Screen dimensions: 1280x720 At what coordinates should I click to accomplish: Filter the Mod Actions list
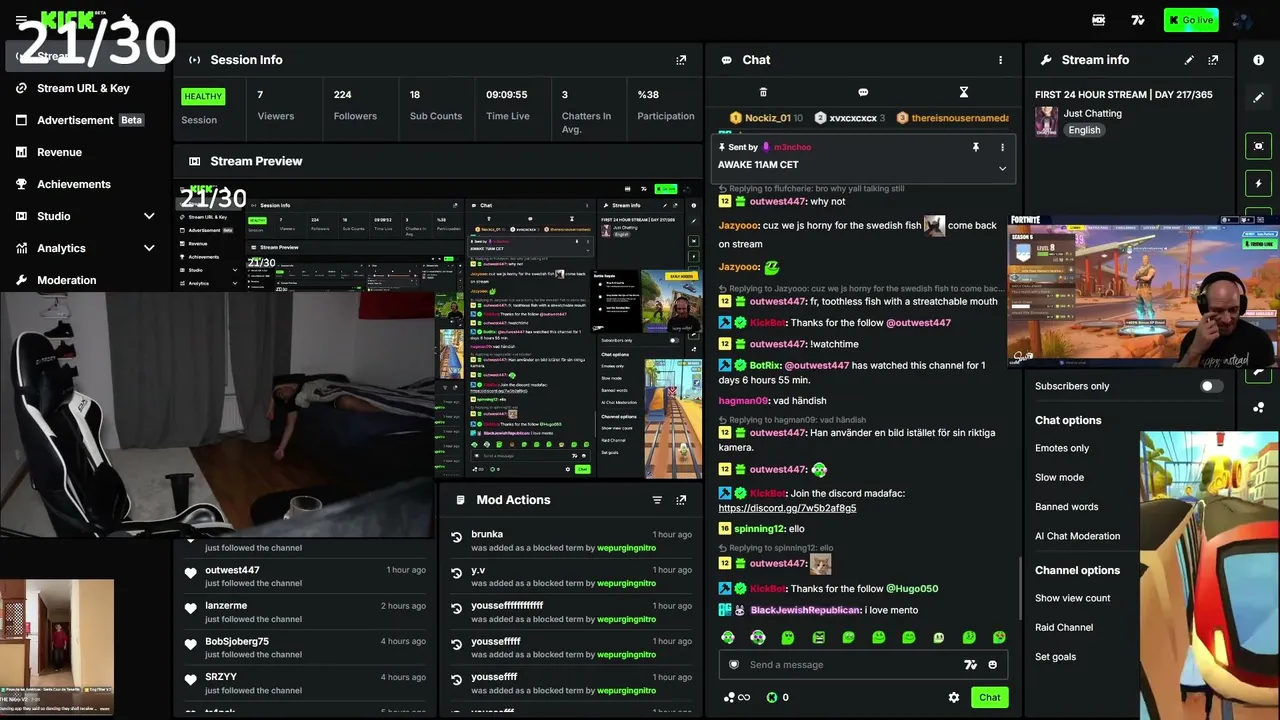[657, 500]
